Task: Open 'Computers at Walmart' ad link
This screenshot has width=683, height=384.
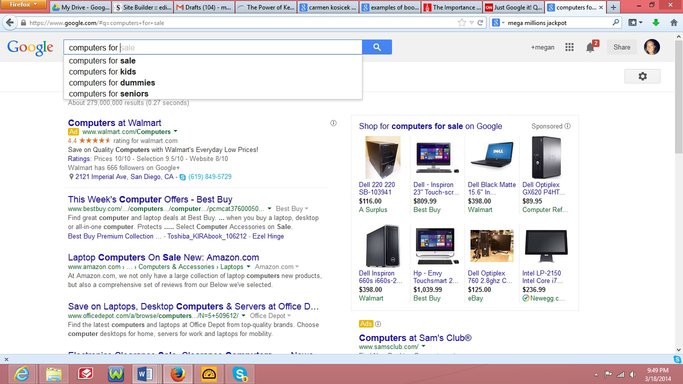Action: (115, 123)
